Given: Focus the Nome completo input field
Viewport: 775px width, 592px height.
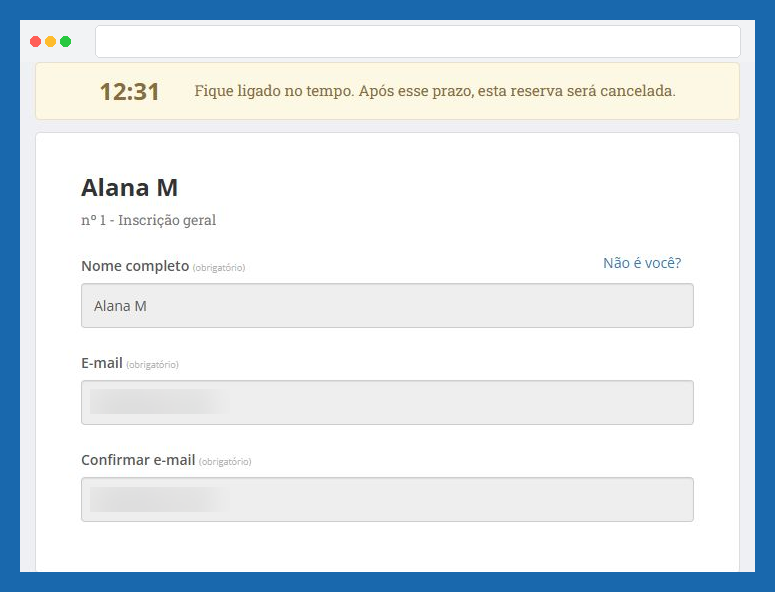Looking at the screenshot, I should point(387,305).
